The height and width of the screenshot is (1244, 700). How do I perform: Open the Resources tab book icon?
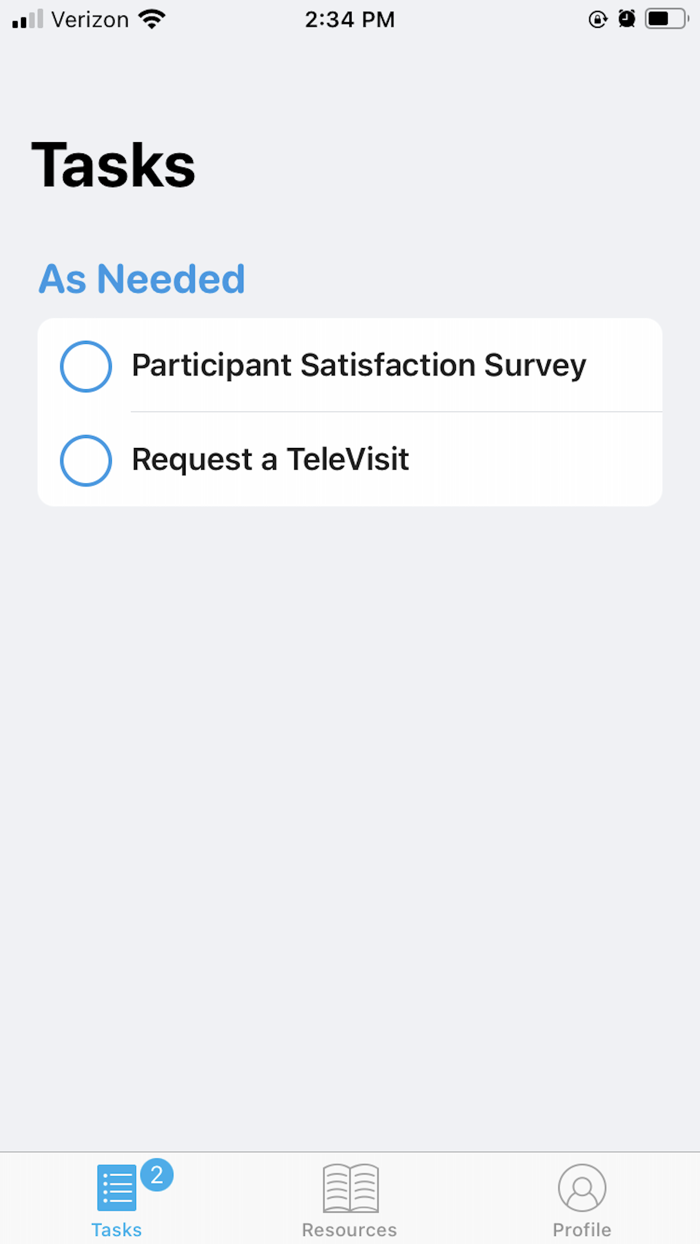(x=349, y=1186)
